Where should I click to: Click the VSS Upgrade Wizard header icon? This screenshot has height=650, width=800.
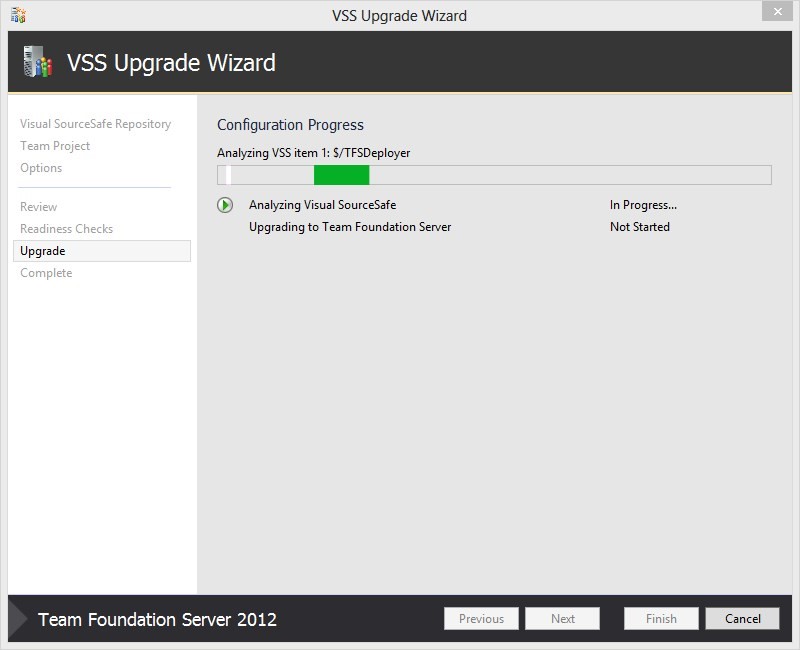coord(39,61)
